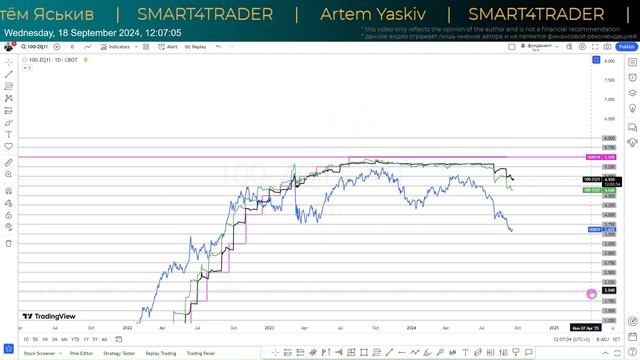Open the calendar panel in right sidebar
The width and height of the screenshot is (640, 360).
[632, 337]
